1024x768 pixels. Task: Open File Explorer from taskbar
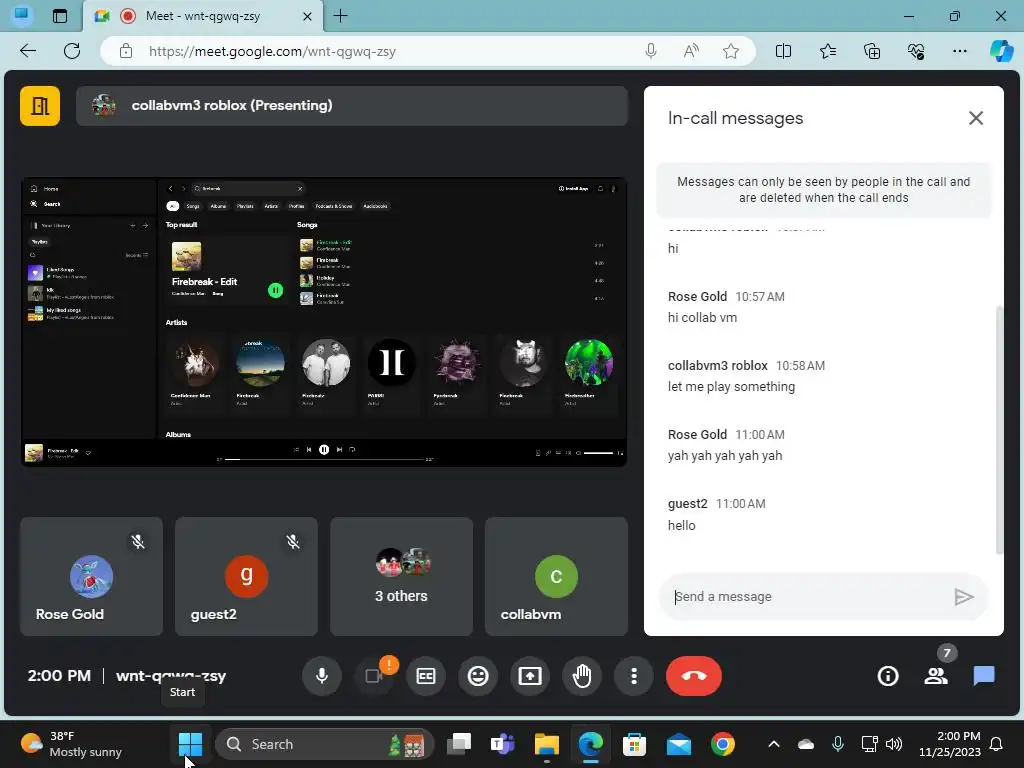click(547, 744)
